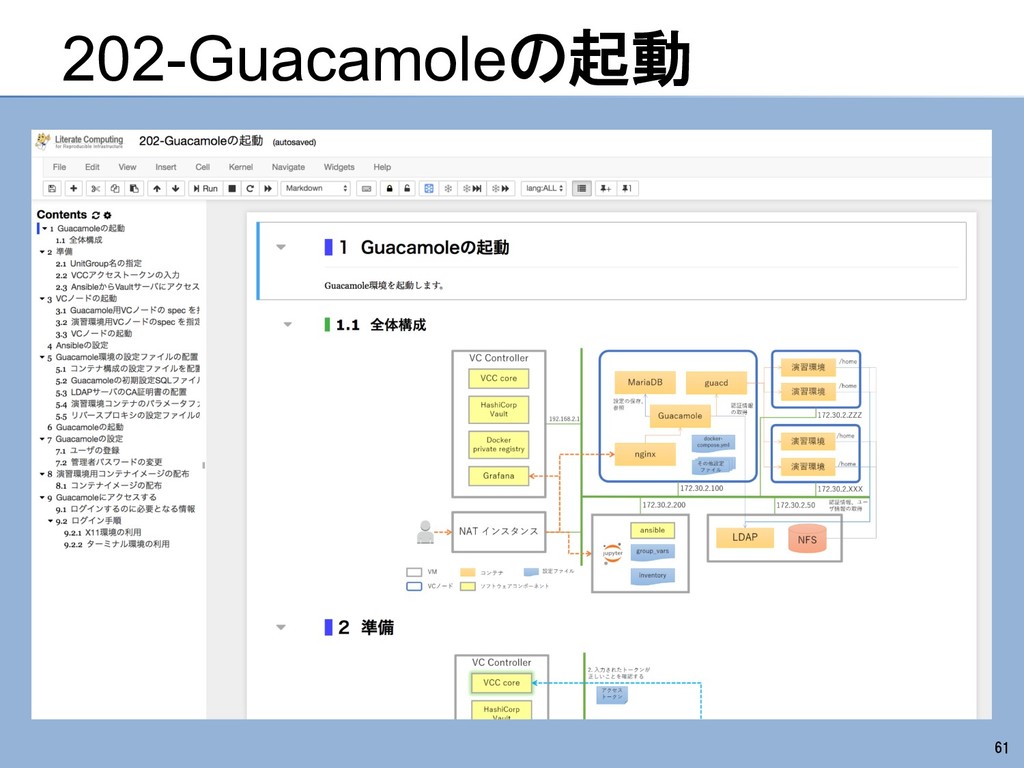Collapse heading cell 1 Guacamoleの起動
The width and height of the screenshot is (1024, 768).
[x=281, y=248]
